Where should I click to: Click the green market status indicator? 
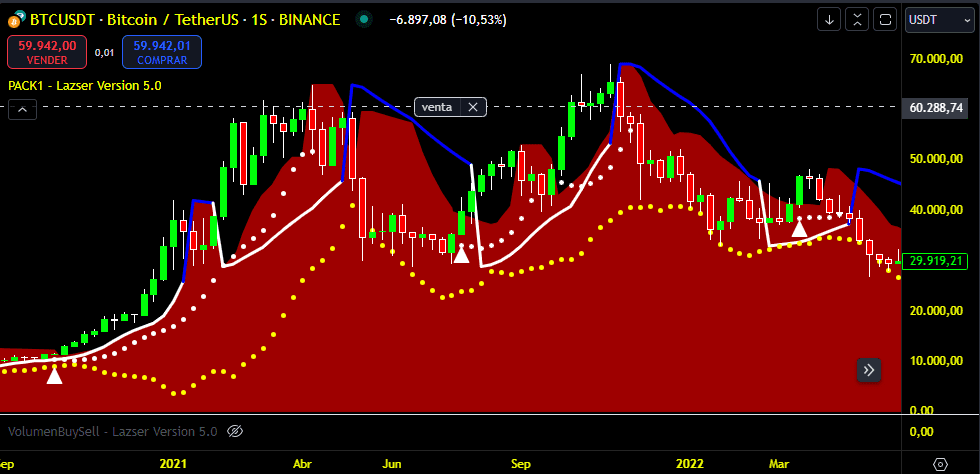point(363,19)
